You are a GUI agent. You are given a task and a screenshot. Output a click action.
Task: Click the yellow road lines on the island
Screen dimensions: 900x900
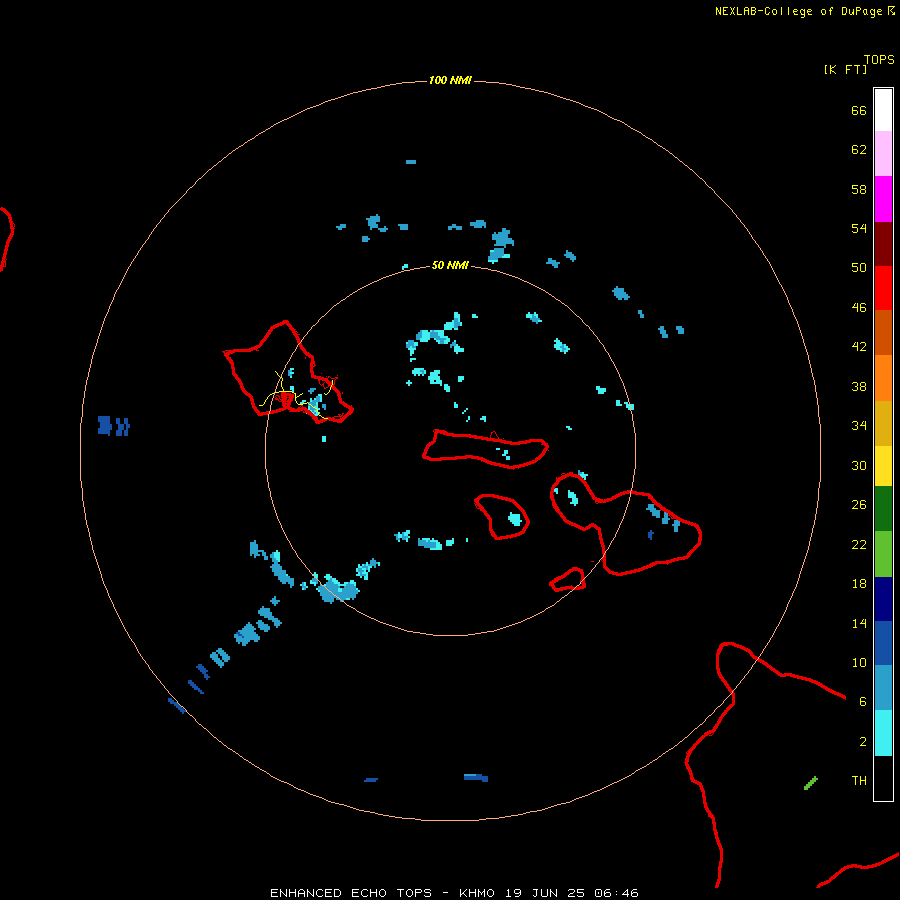pyautogui.click(x=296, y=395)
